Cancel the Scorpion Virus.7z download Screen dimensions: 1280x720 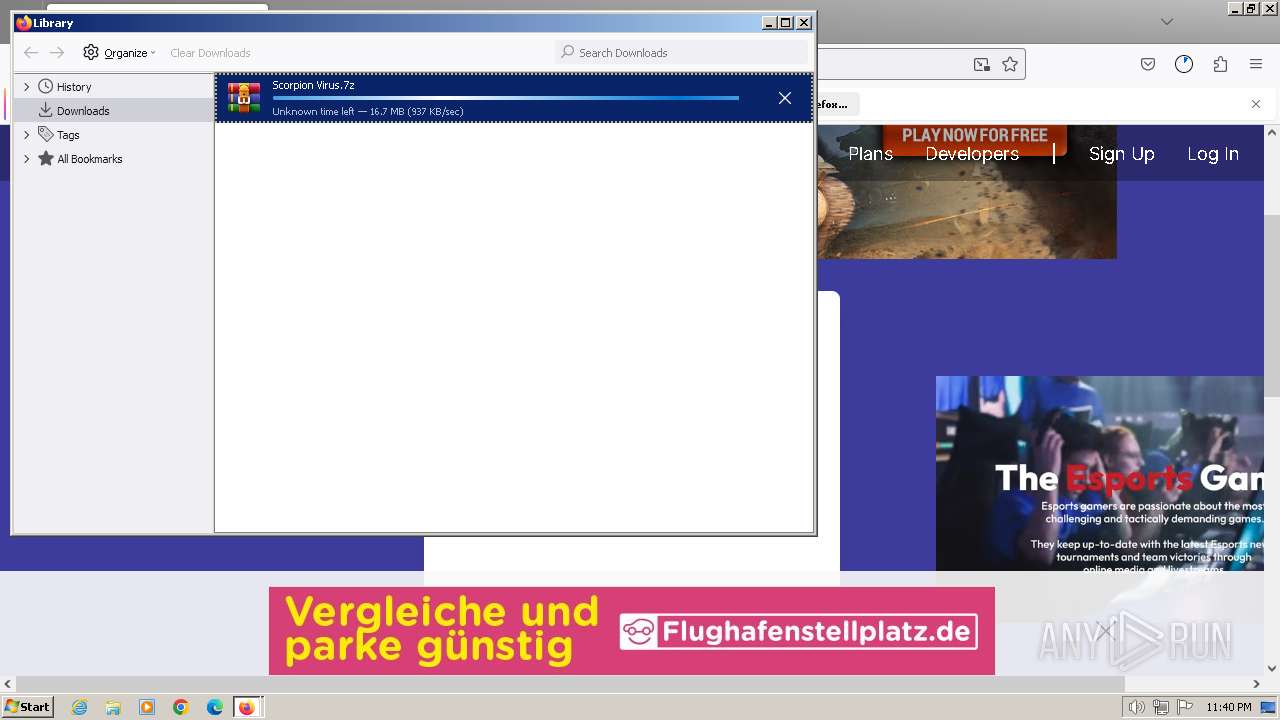pos(785,98)
